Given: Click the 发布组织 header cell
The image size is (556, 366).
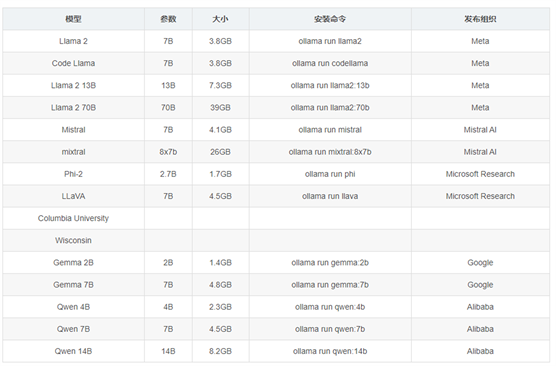Looking at the screenshot, I should coord(480,19).
